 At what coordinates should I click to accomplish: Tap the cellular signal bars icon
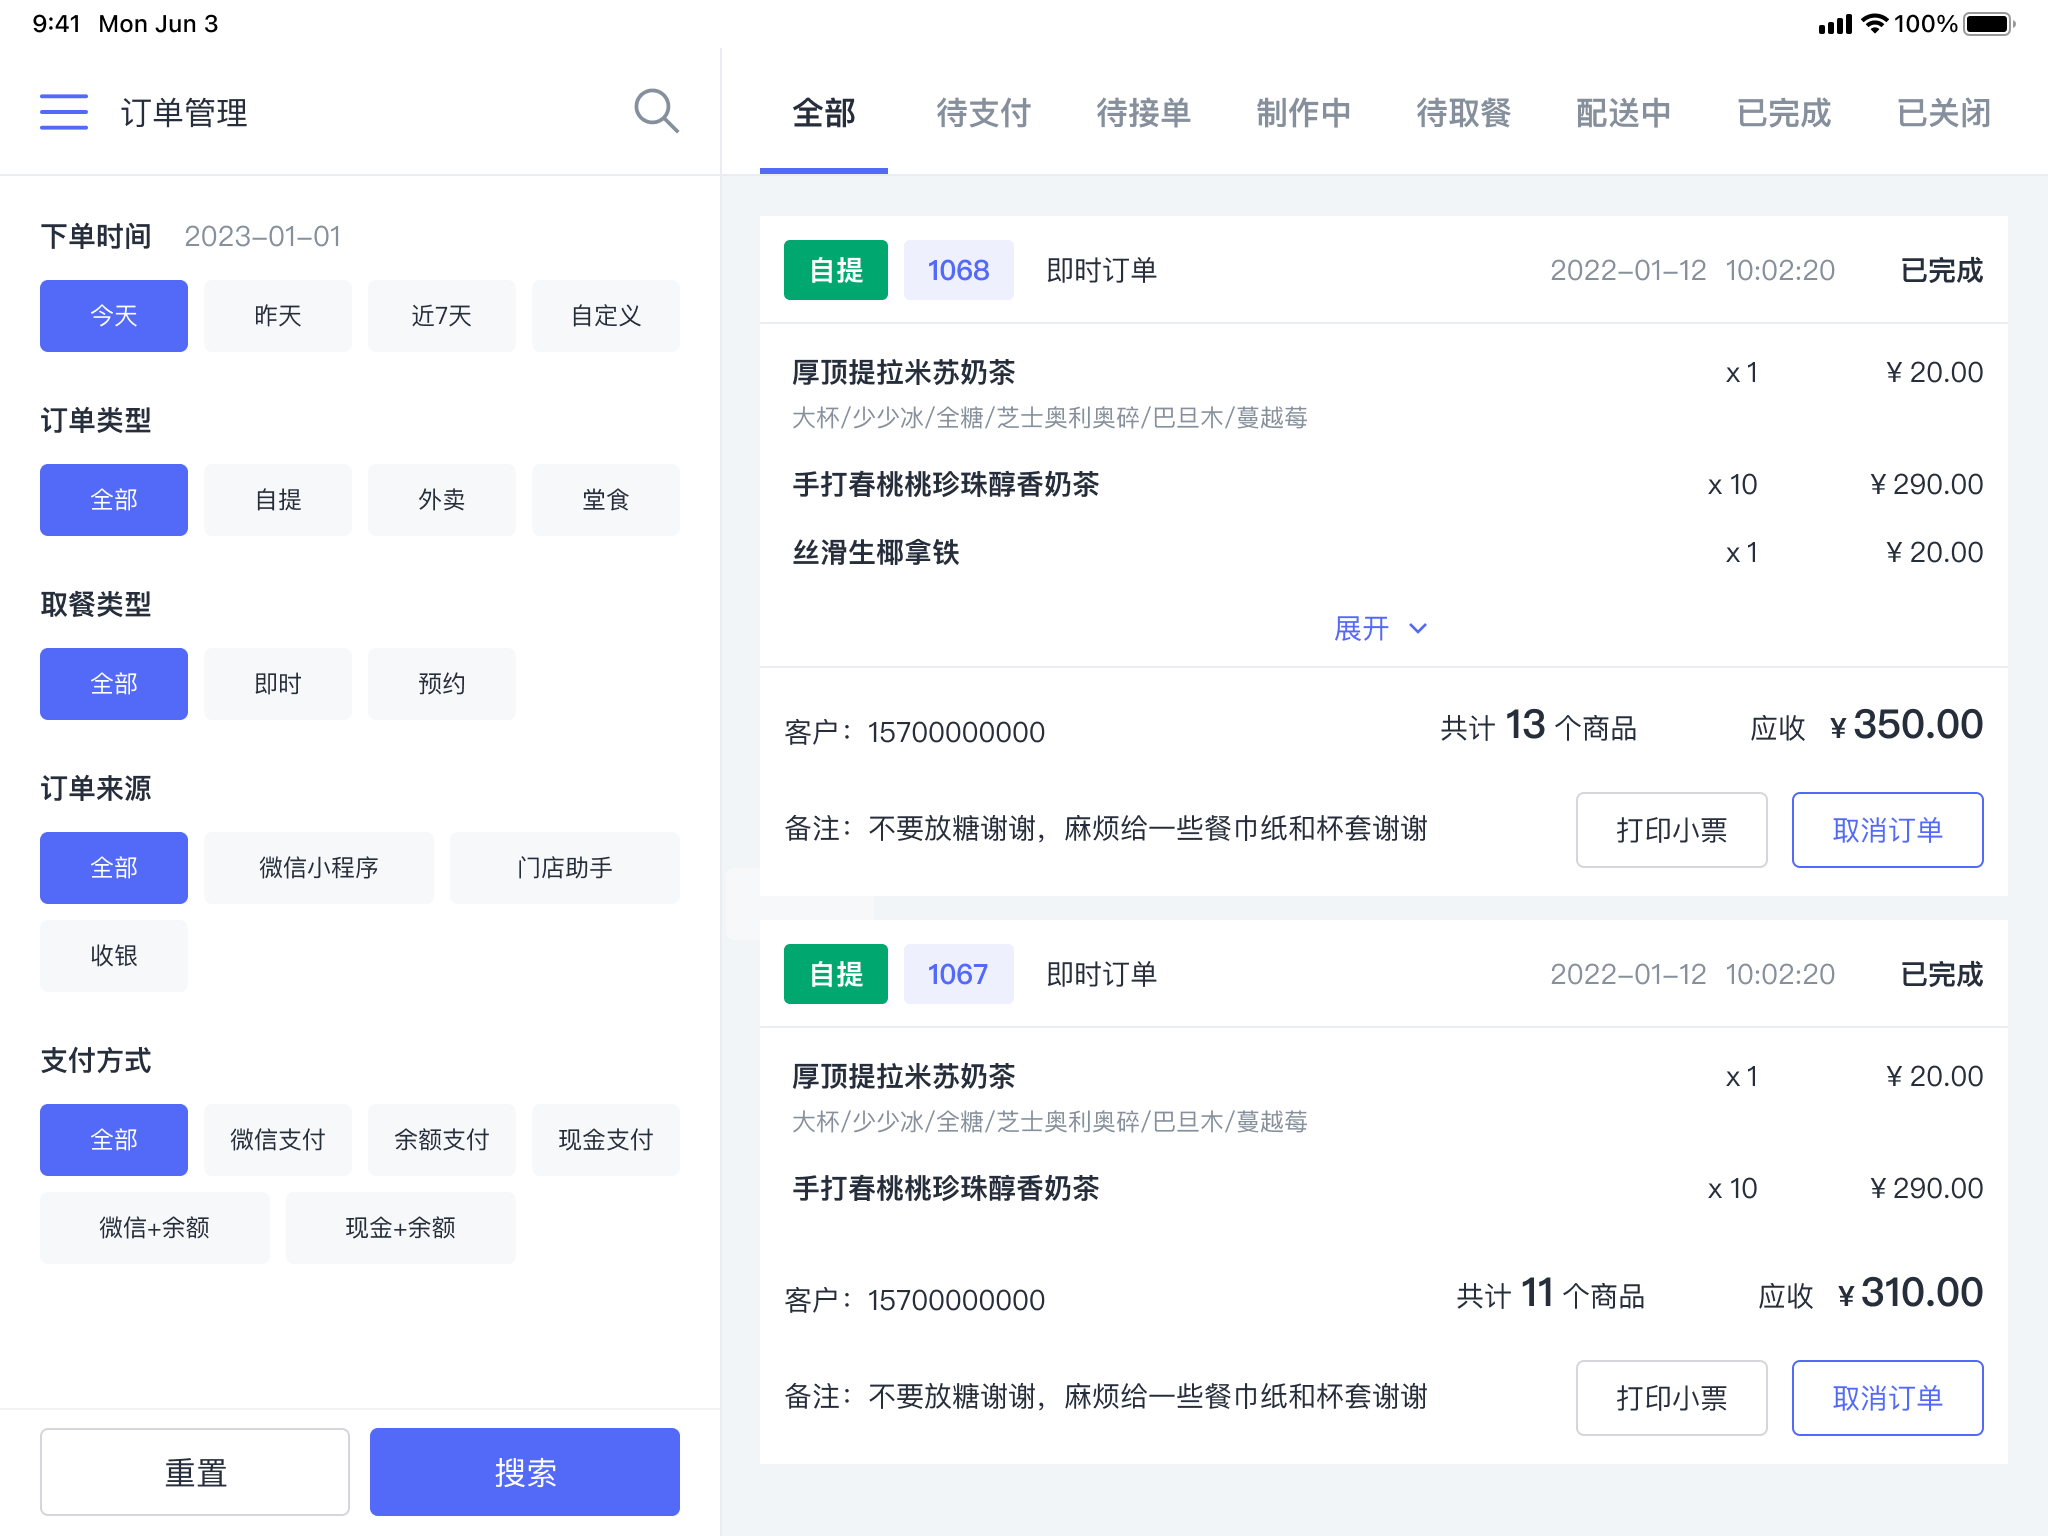1835,24
